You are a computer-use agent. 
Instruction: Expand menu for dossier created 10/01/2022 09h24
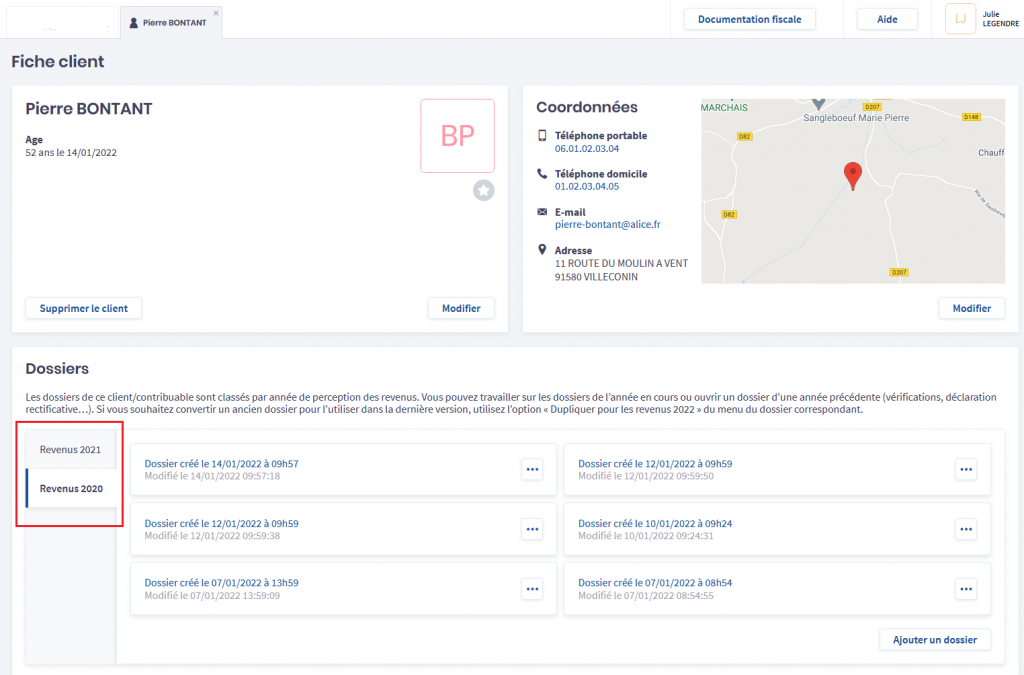(x=966, y=529)
